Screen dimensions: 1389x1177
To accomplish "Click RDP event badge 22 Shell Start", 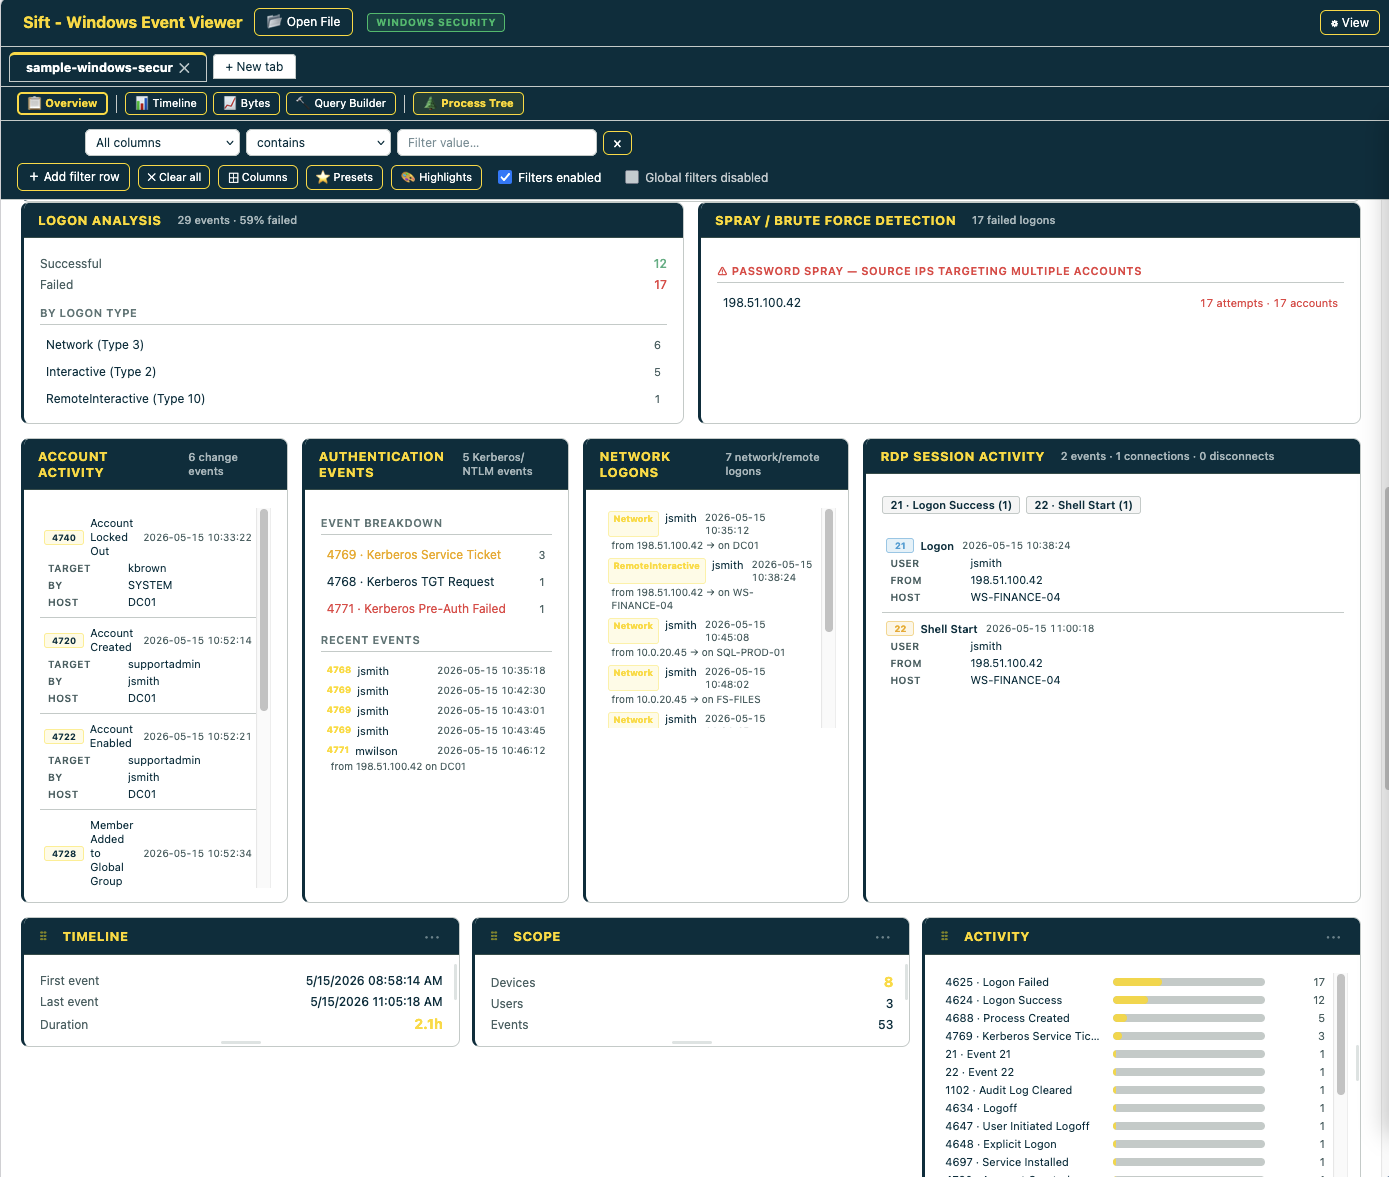I will point(900,629).
